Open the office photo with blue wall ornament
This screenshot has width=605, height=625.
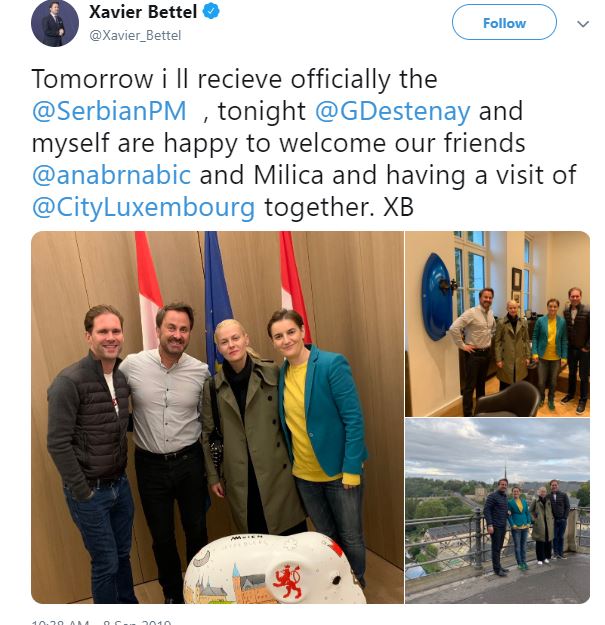tap(497, 324)
